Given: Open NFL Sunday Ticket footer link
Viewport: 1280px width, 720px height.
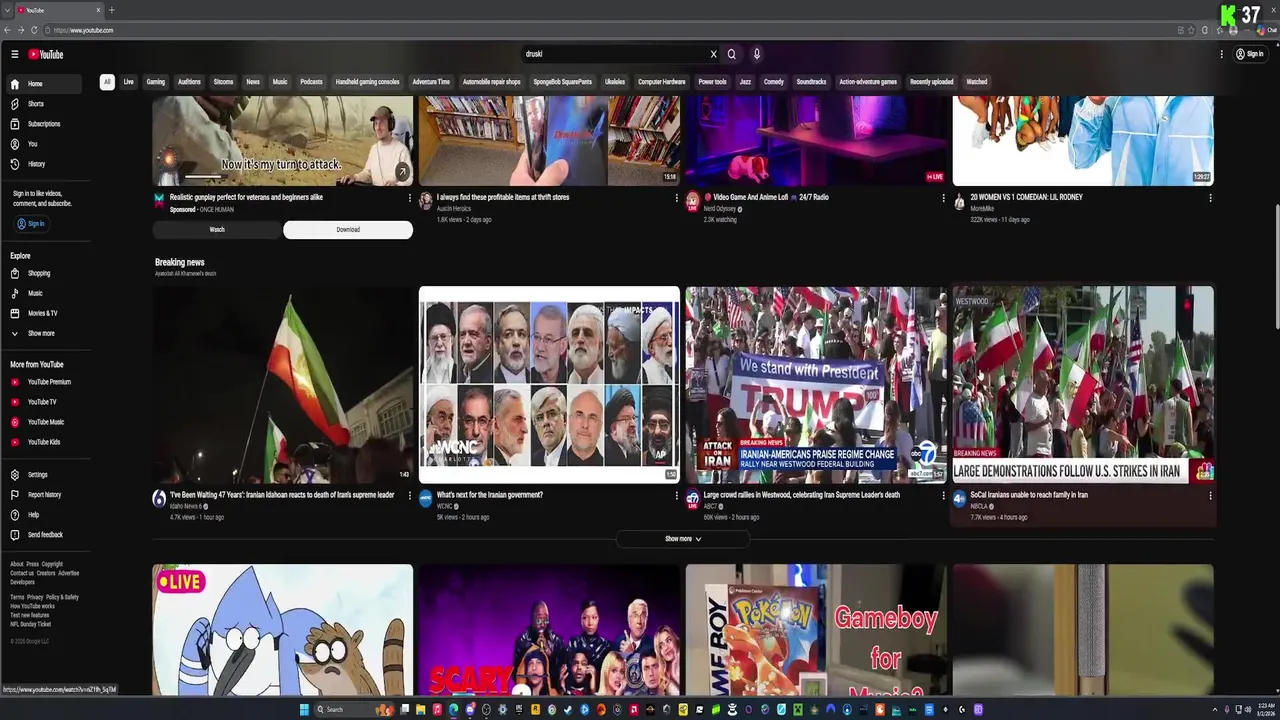Looking at the screenshot, I should pyautogui.click(x=30, y=624).
